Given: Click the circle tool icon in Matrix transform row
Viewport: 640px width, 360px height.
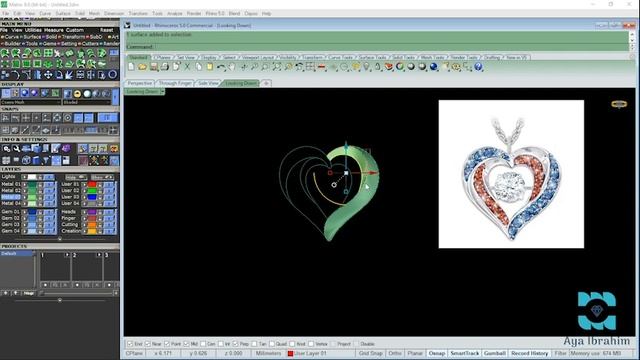Looking at the screenshot, I should coord(112,74).
